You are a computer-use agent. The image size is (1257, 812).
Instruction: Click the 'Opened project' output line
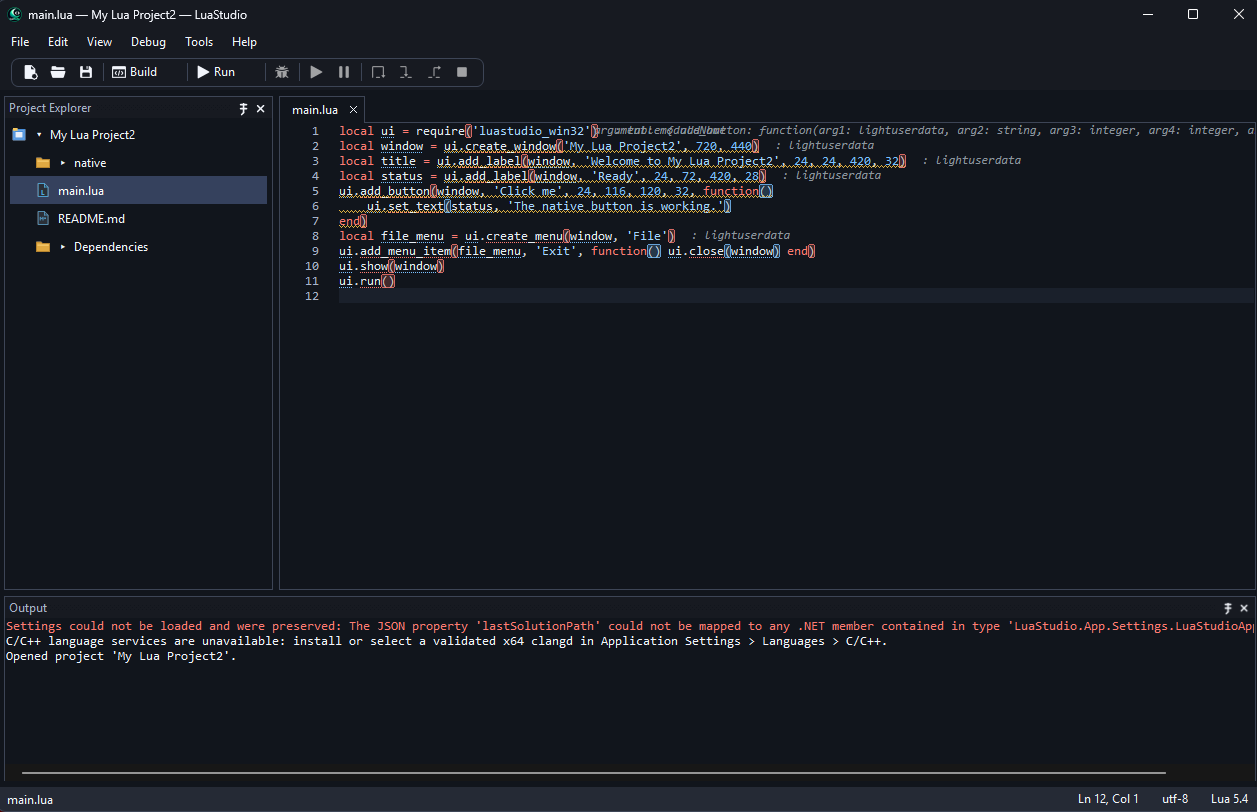pyautogui.click(x=121, y=656)
